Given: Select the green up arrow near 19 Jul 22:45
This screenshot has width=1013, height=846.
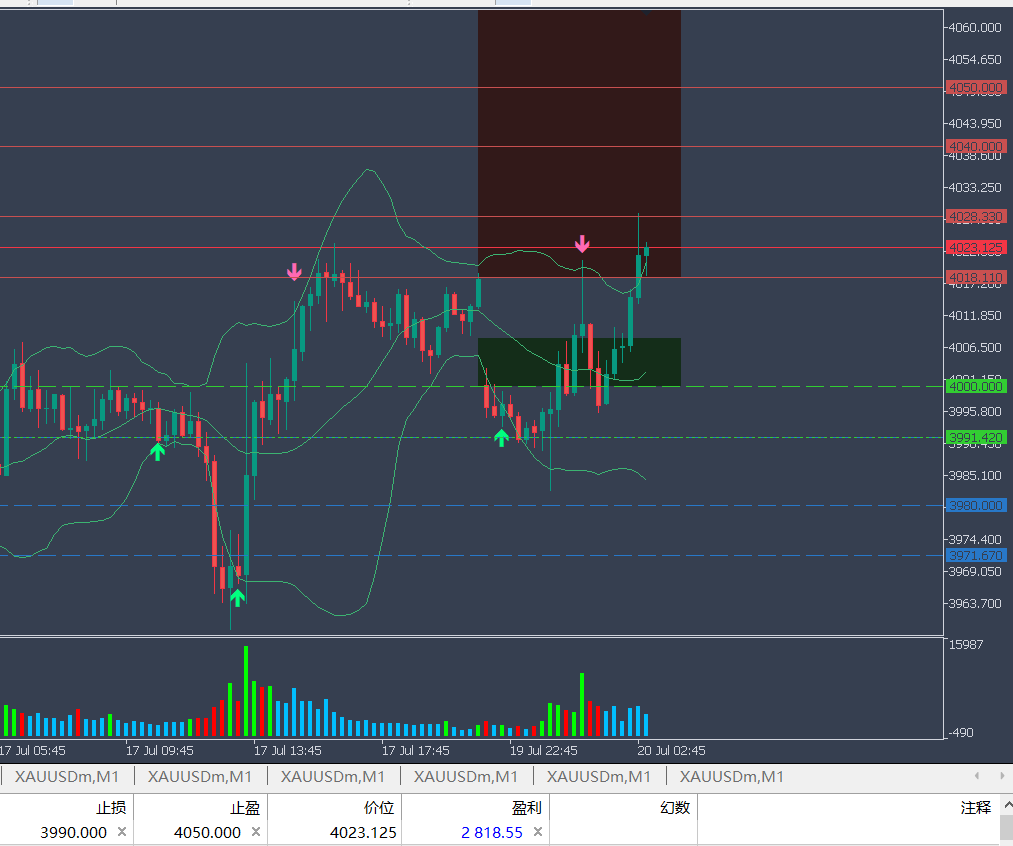Looking at the screenshot, I should [x=501, y=438].
